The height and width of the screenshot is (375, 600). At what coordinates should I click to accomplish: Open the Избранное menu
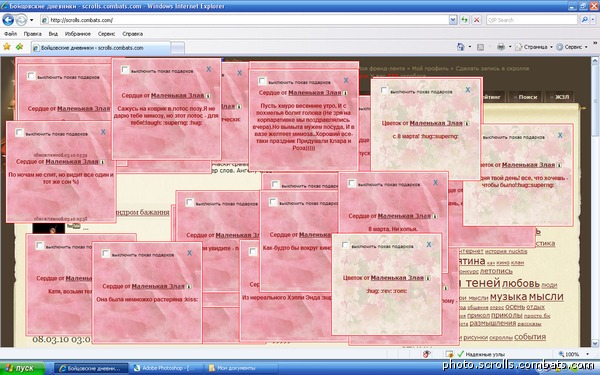pyautogui.click(x=78, y=34)
